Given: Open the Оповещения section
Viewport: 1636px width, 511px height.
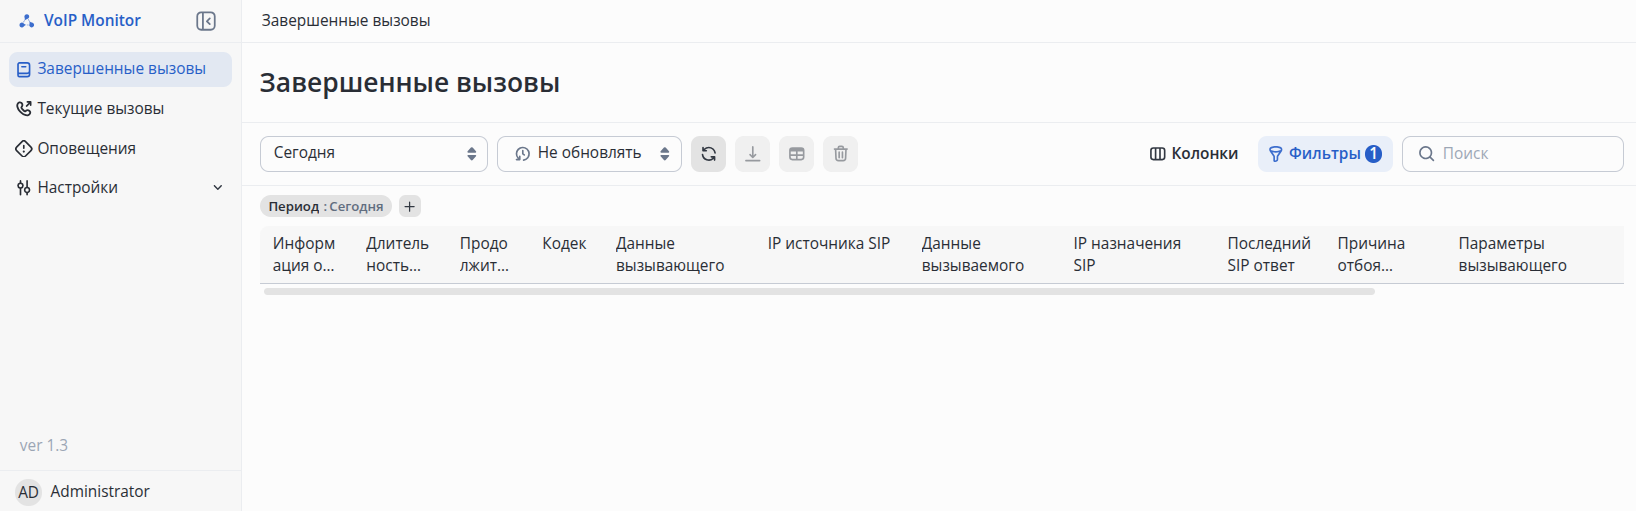Looking at the screenshot, I should coord(86,149).
